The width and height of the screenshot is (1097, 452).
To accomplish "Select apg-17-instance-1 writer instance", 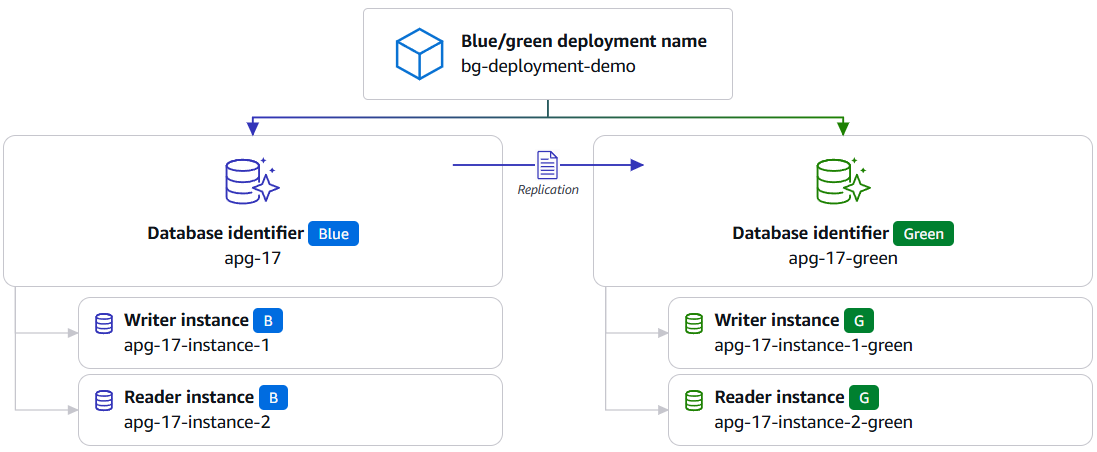I will (x=197, y=346).
